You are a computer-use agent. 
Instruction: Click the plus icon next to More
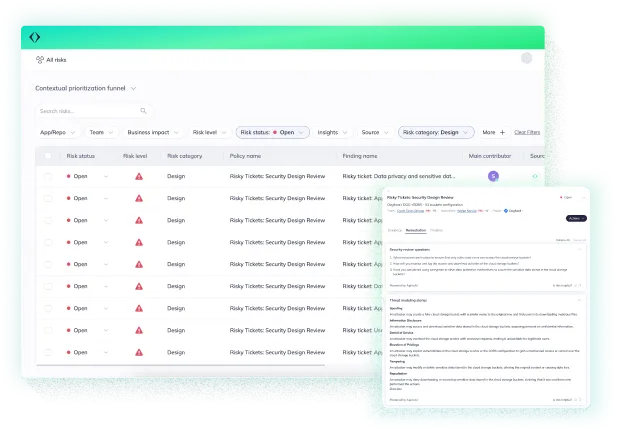(502, 133)
